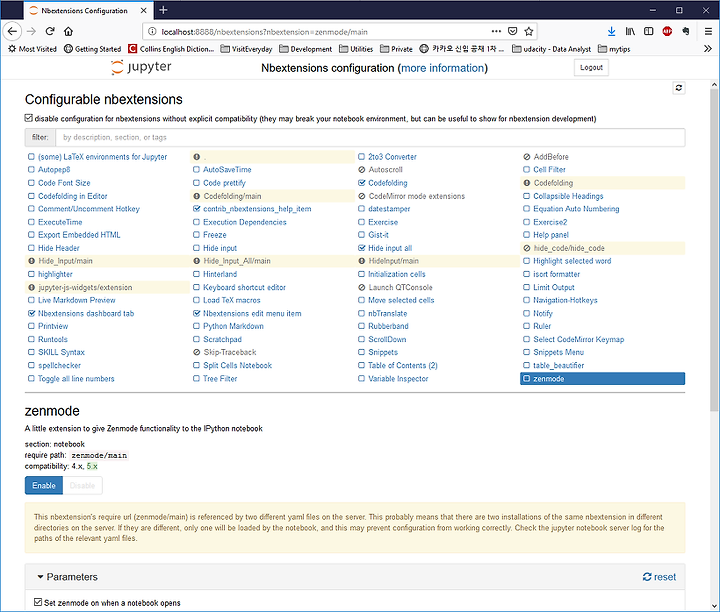
Task: Open the Private bookmarks folder
Action: click(x=396, y=49)
